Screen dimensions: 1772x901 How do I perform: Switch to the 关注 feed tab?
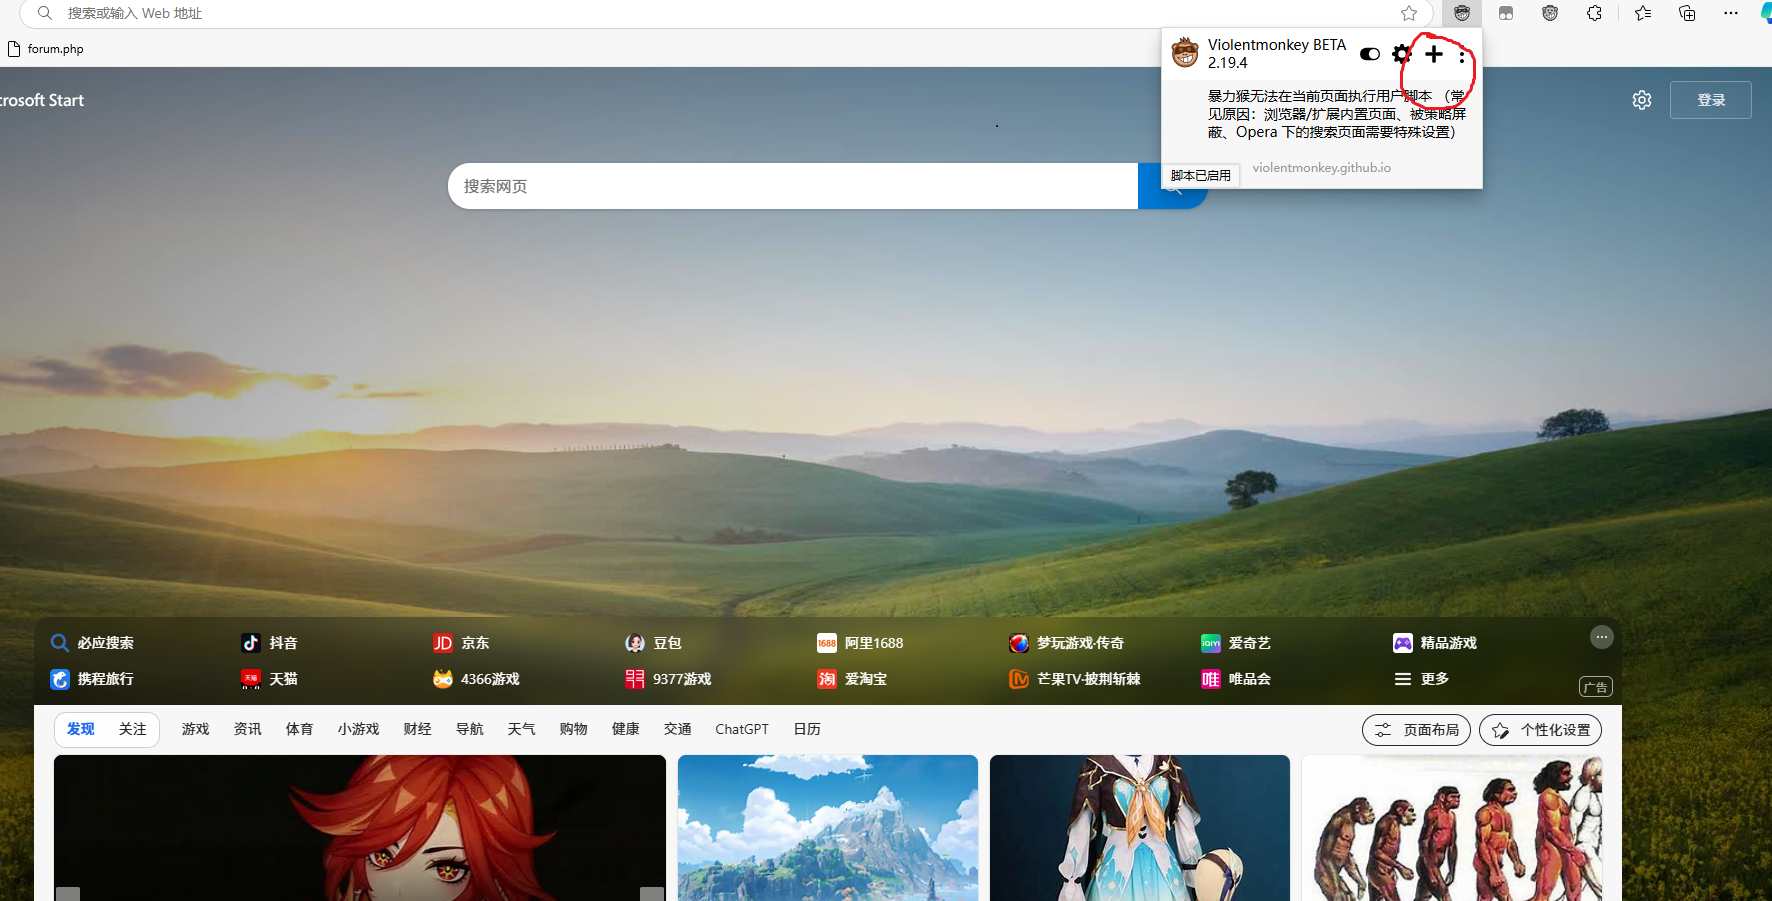132,729
